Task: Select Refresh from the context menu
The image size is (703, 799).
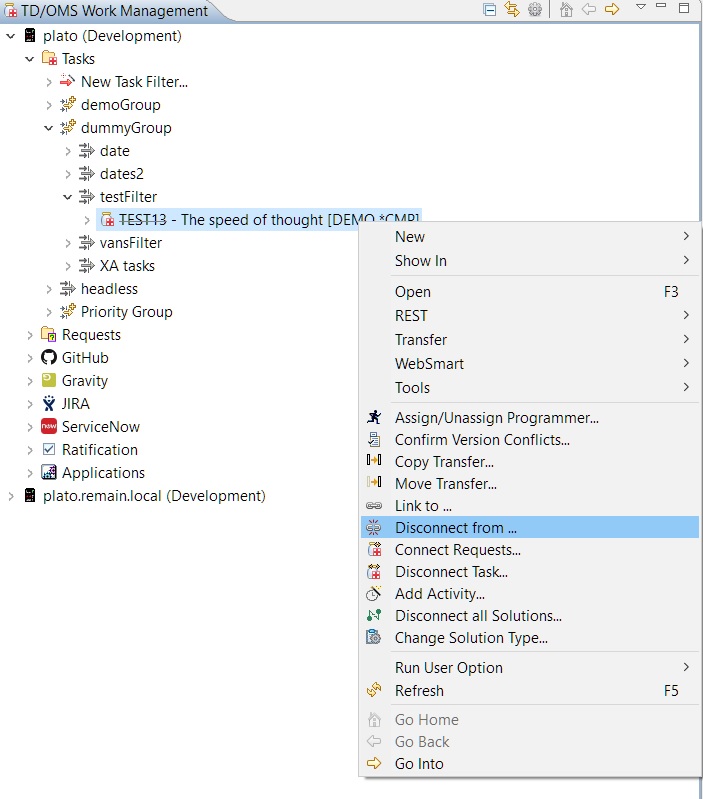Action: (419, 691)
